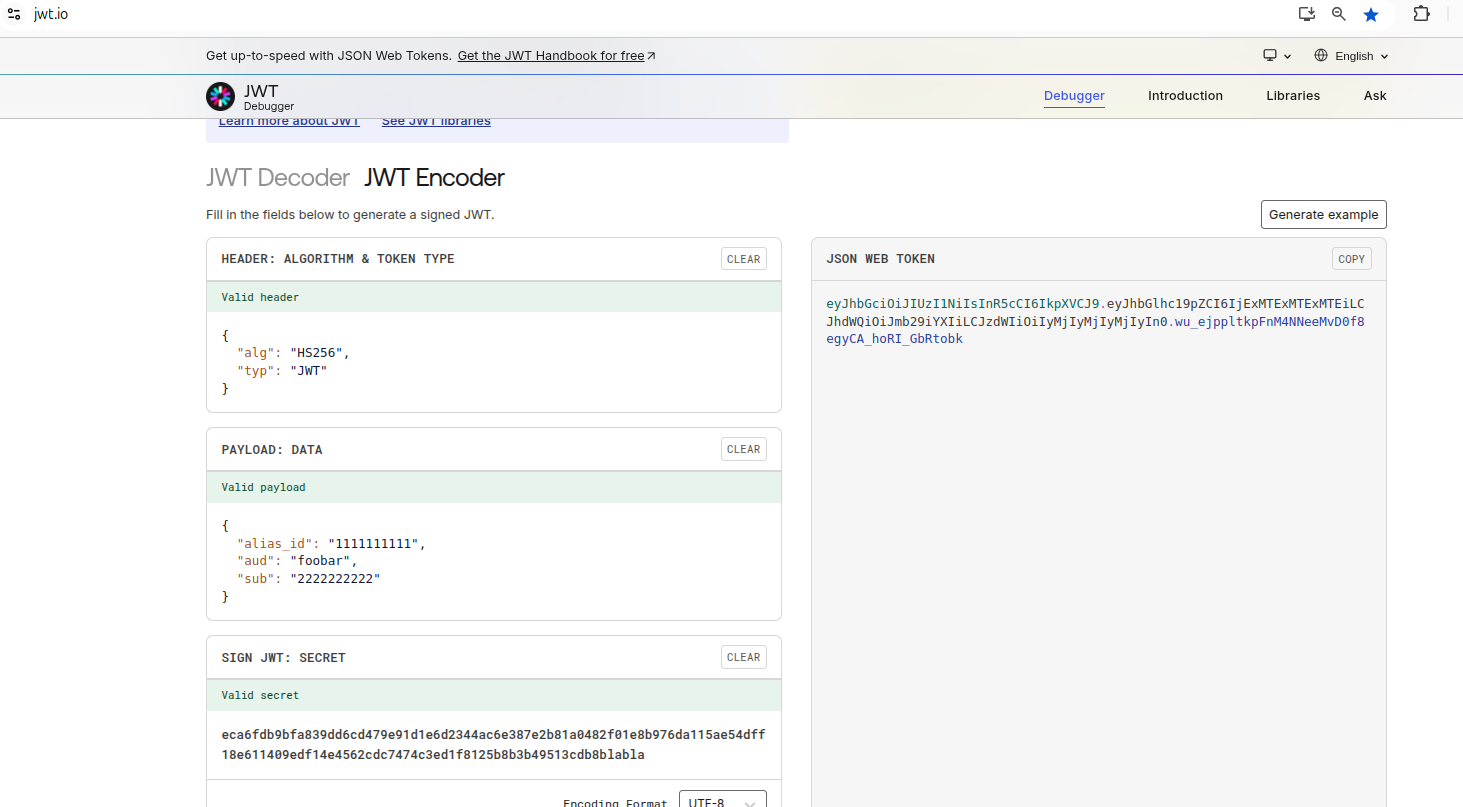The image size is (1463, 807).
Task: Open the browser extensions puzzle icon
Action: click(1421, 14)
